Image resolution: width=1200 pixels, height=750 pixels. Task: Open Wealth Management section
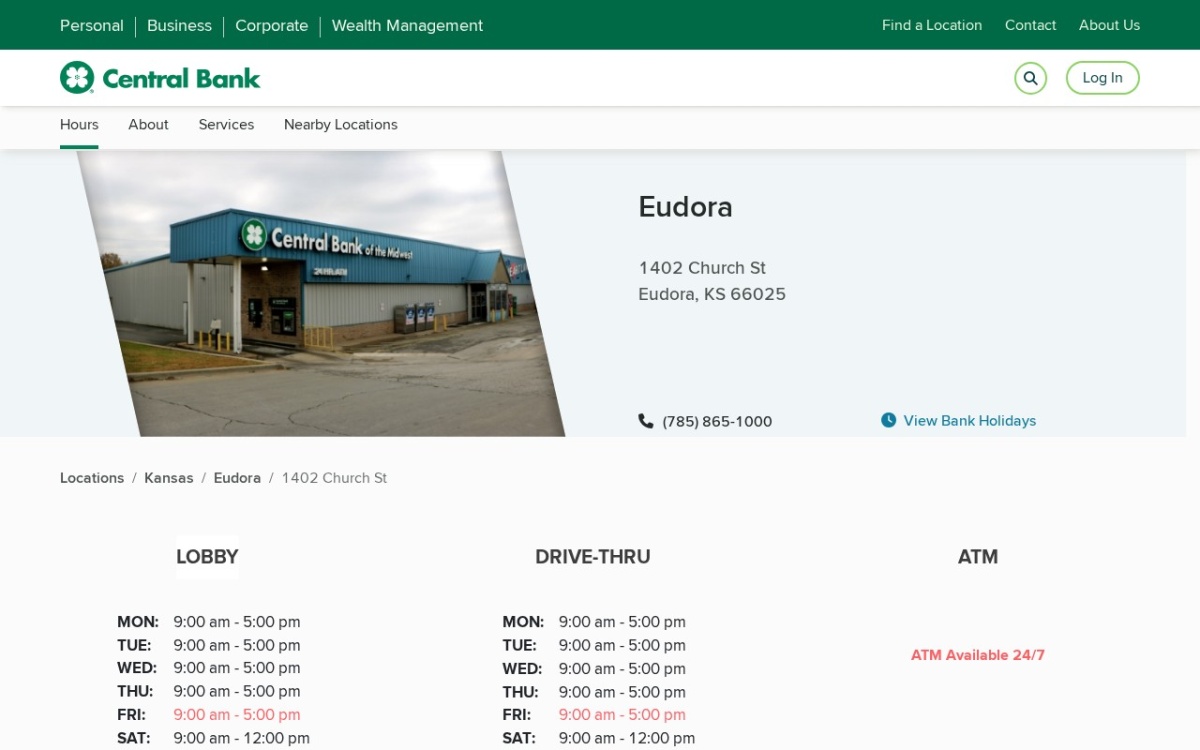click(407, 26)
